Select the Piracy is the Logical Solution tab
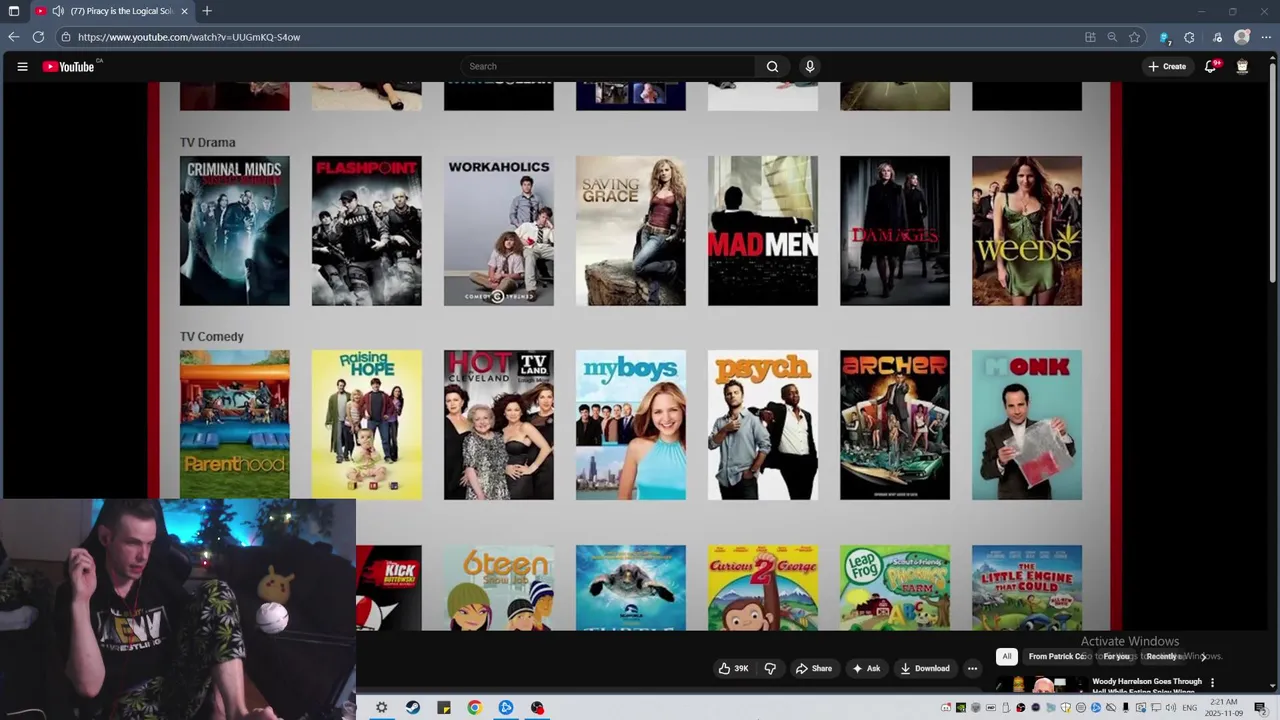1280x720 pixels. tap(111, 11)
